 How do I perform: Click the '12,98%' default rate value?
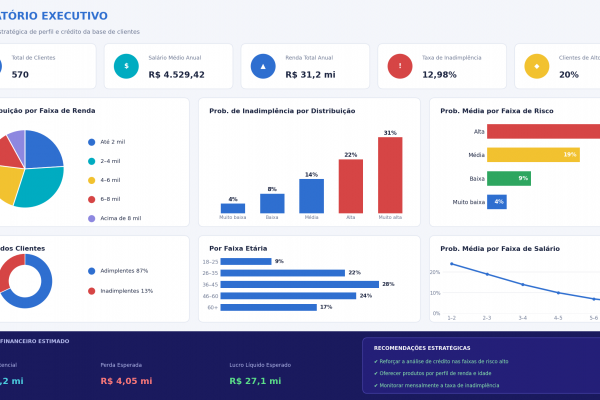[x=439, y=75]
